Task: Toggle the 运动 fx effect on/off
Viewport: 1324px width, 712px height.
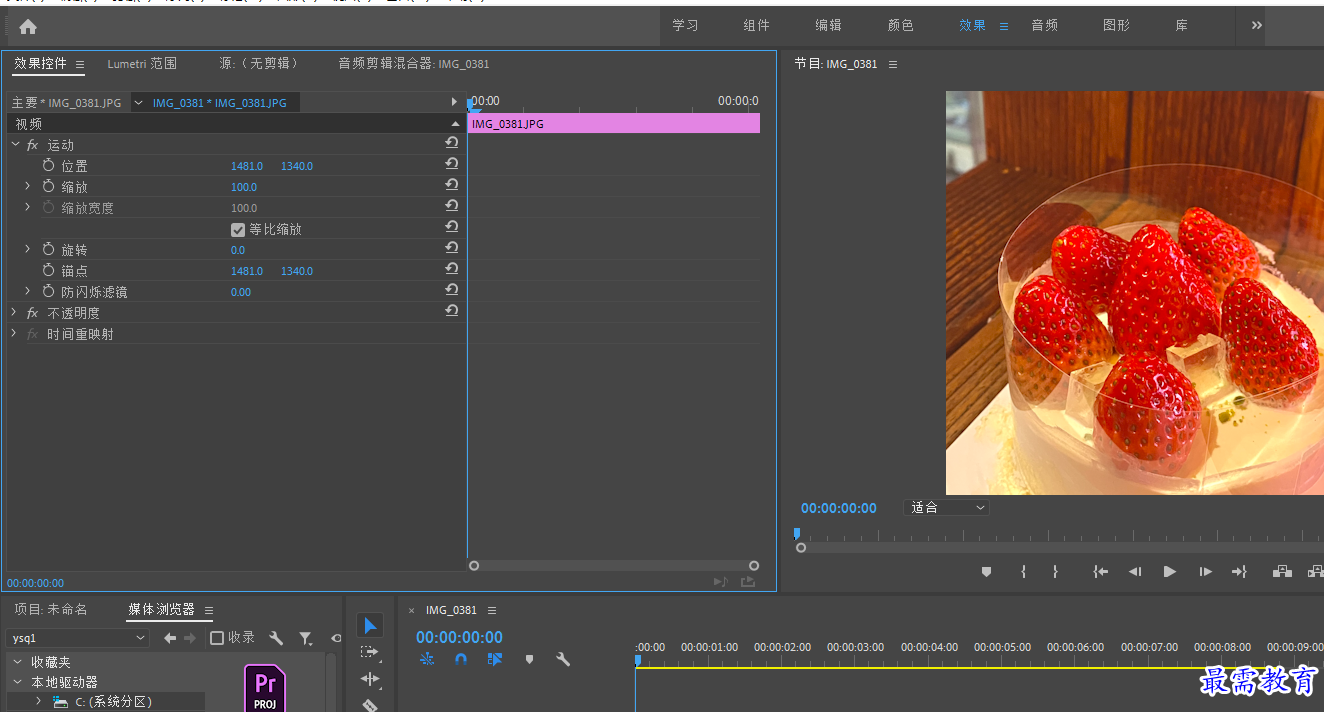Action: tap(32, 145)
